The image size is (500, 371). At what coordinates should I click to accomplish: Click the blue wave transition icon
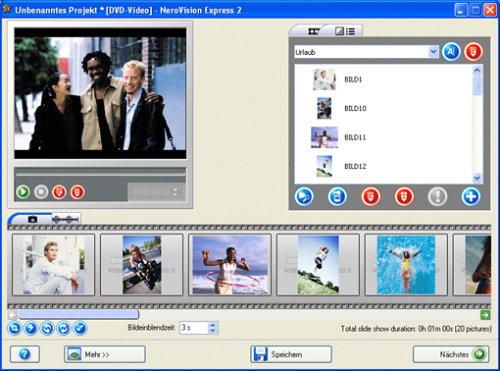pyautogui.click(x=63, y=328)
